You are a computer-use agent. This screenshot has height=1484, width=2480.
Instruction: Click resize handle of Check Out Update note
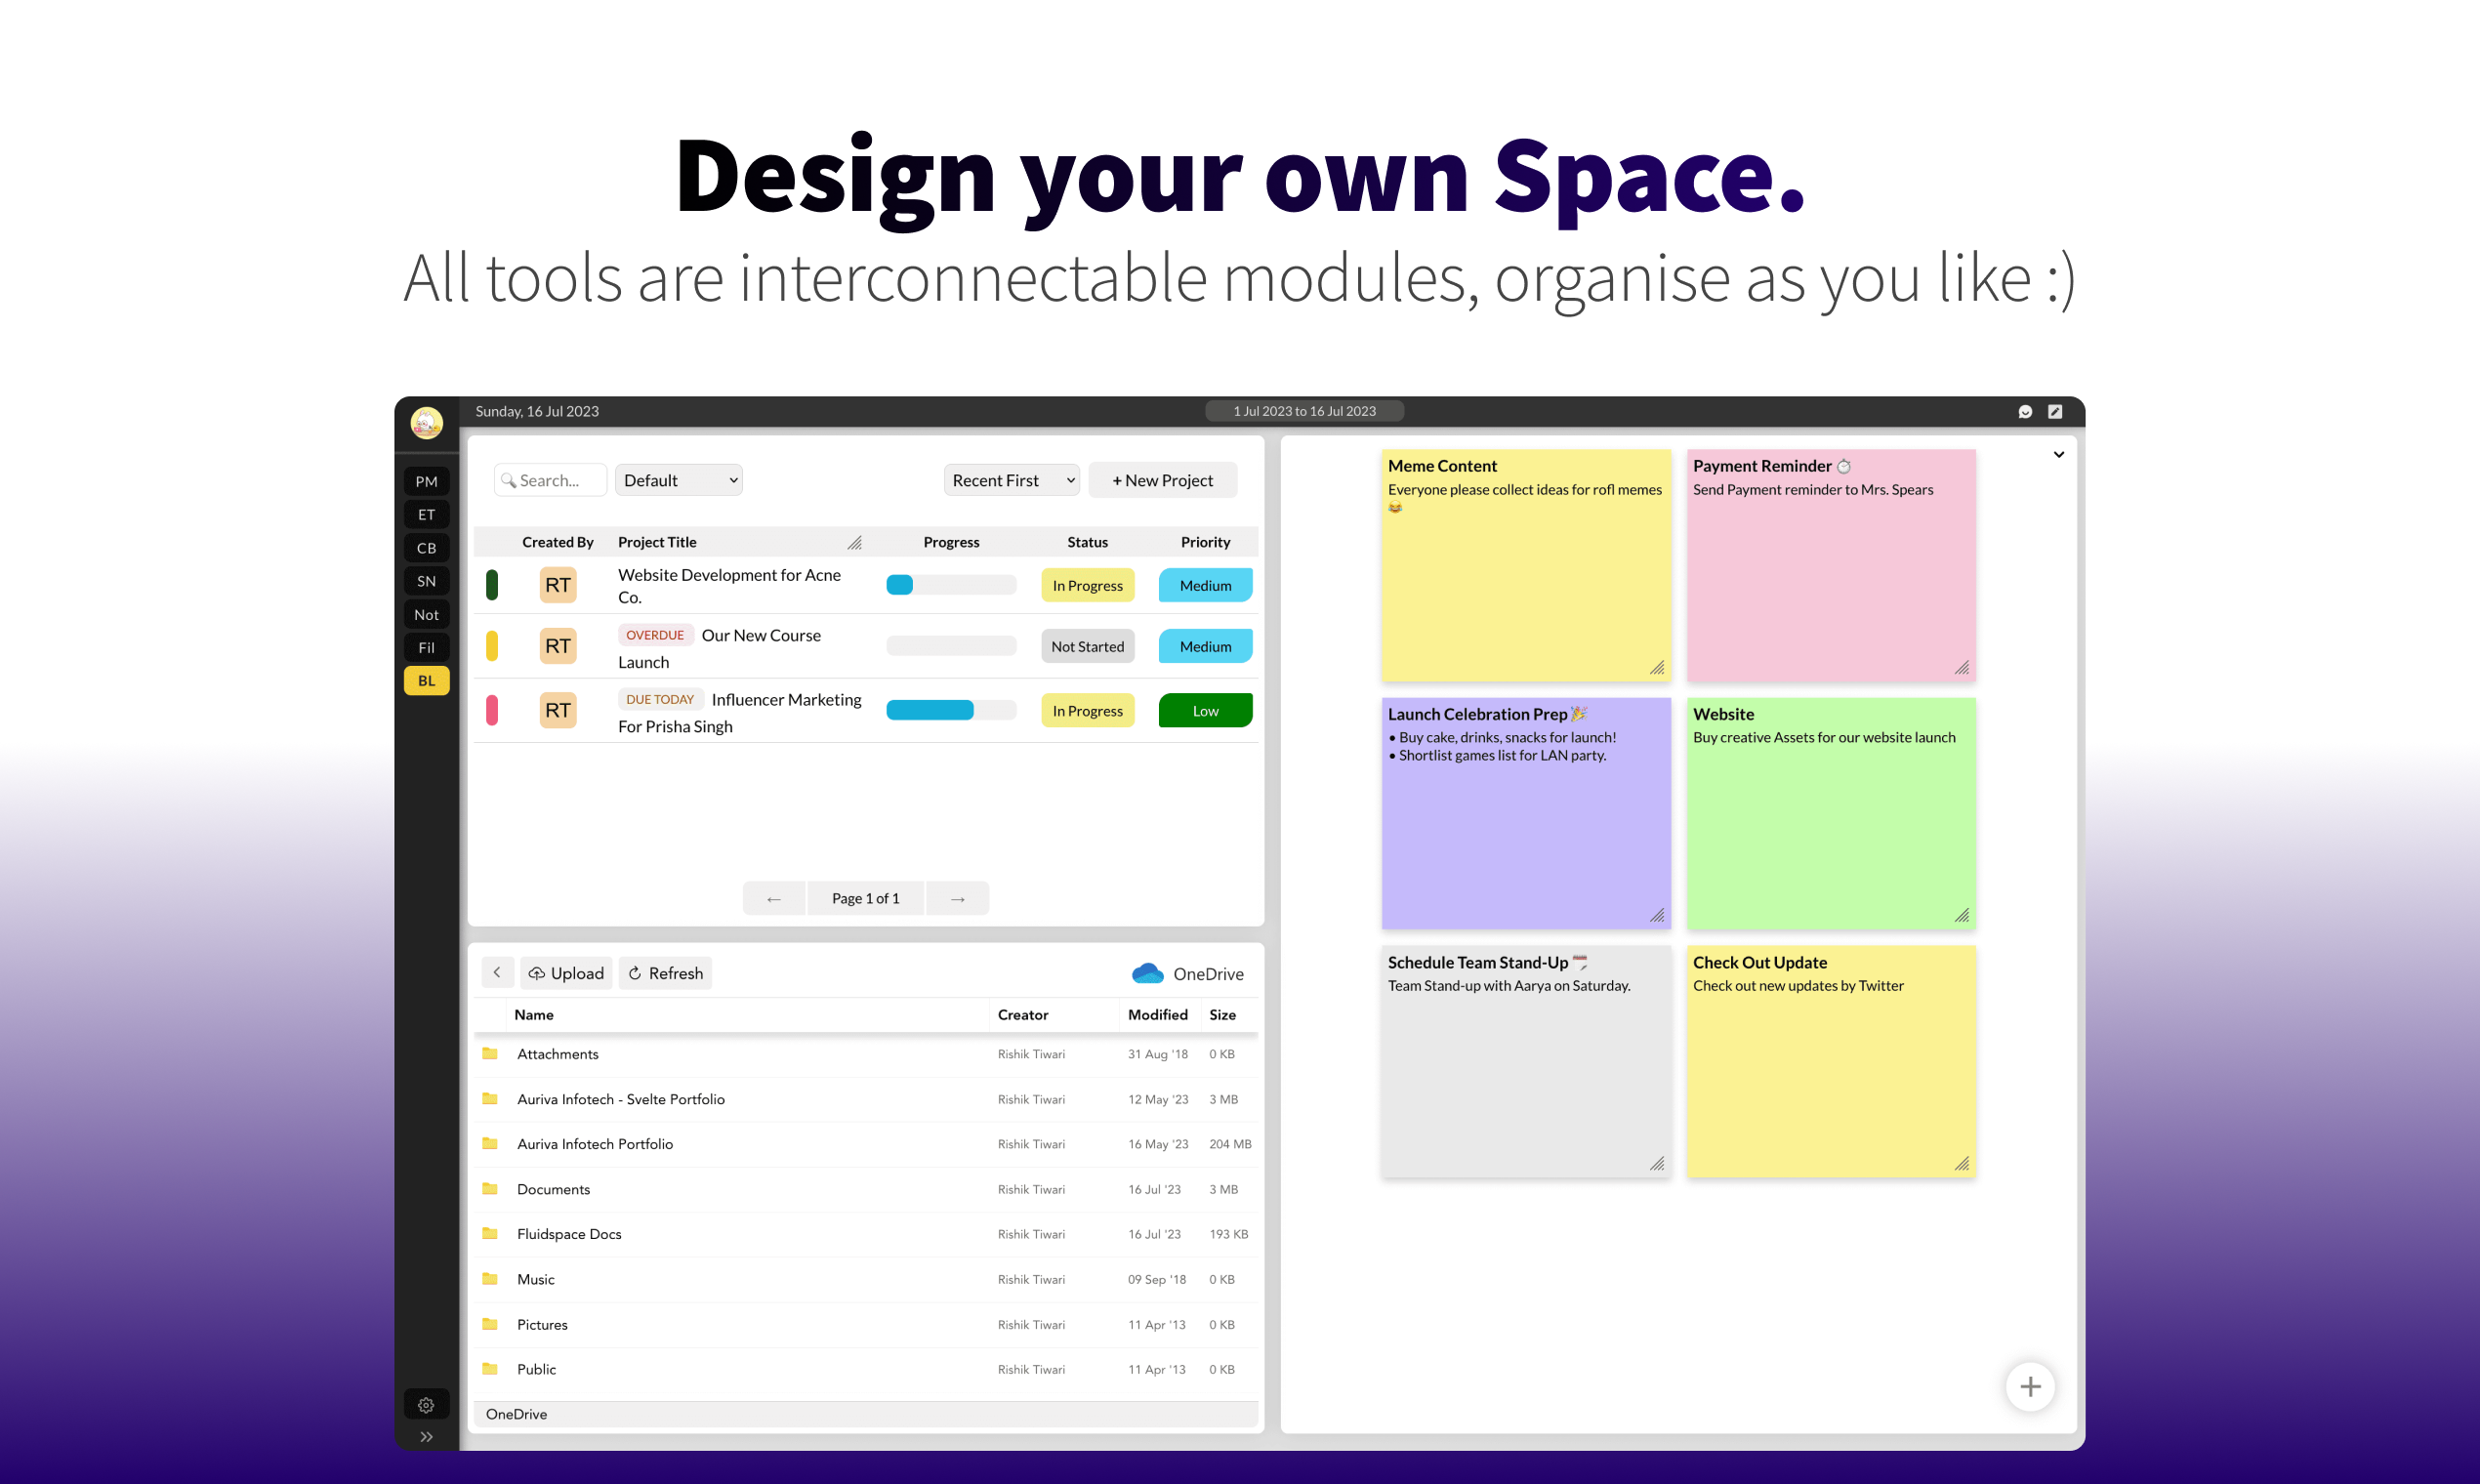(x=1962, y=1163)
